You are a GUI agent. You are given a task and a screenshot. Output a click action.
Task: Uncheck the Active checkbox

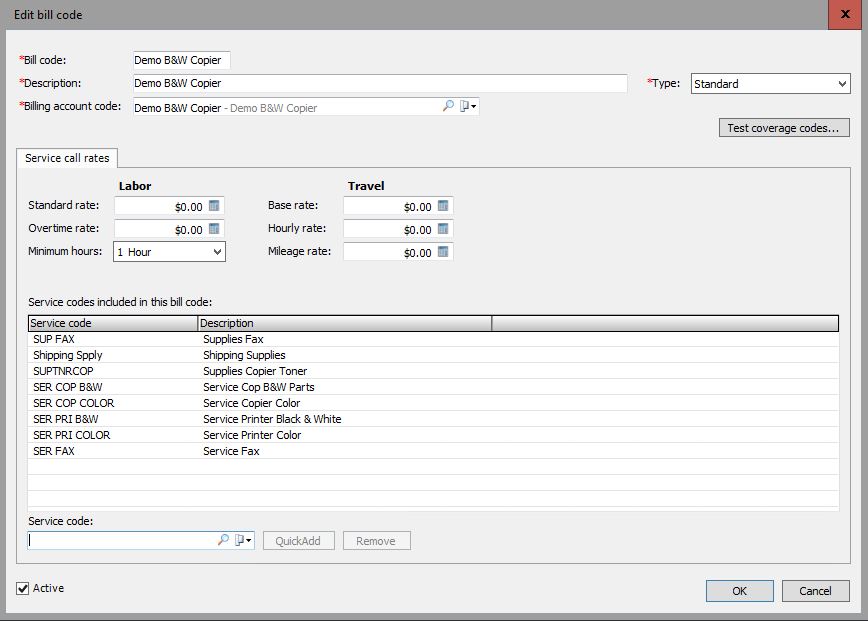(22, 589)
